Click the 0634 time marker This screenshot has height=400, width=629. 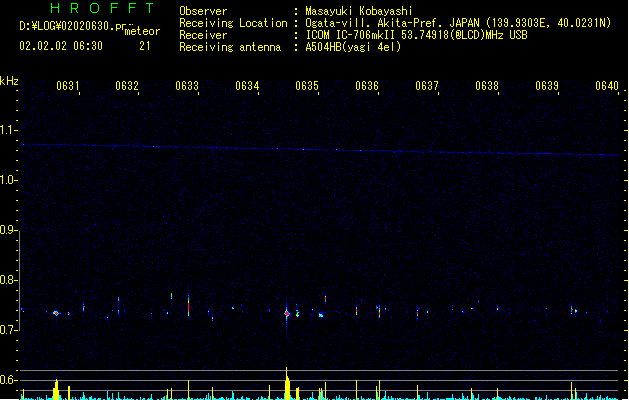point(247,86)
